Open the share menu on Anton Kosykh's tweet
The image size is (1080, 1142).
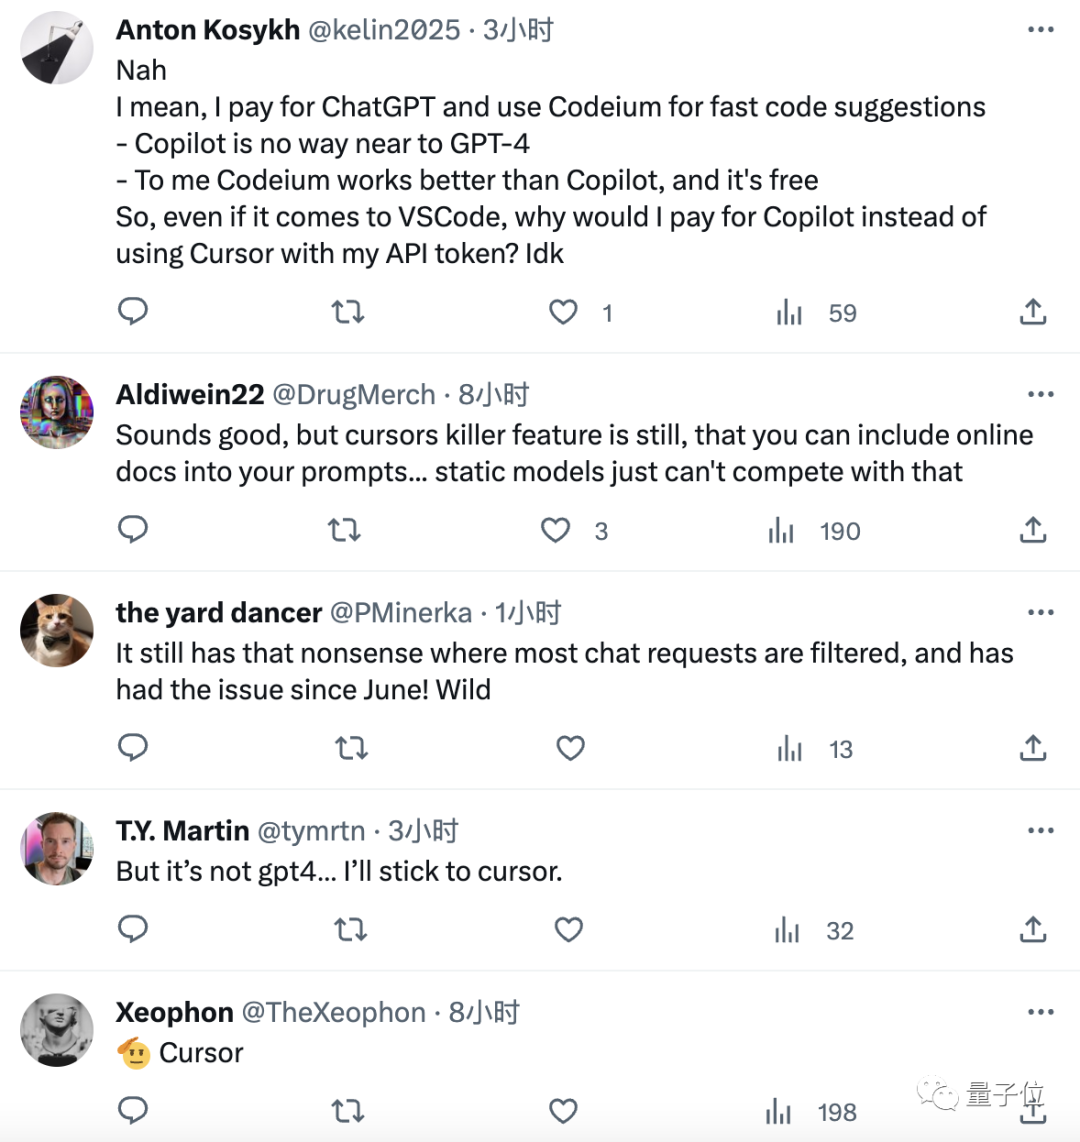click(x=1032, y=312)
